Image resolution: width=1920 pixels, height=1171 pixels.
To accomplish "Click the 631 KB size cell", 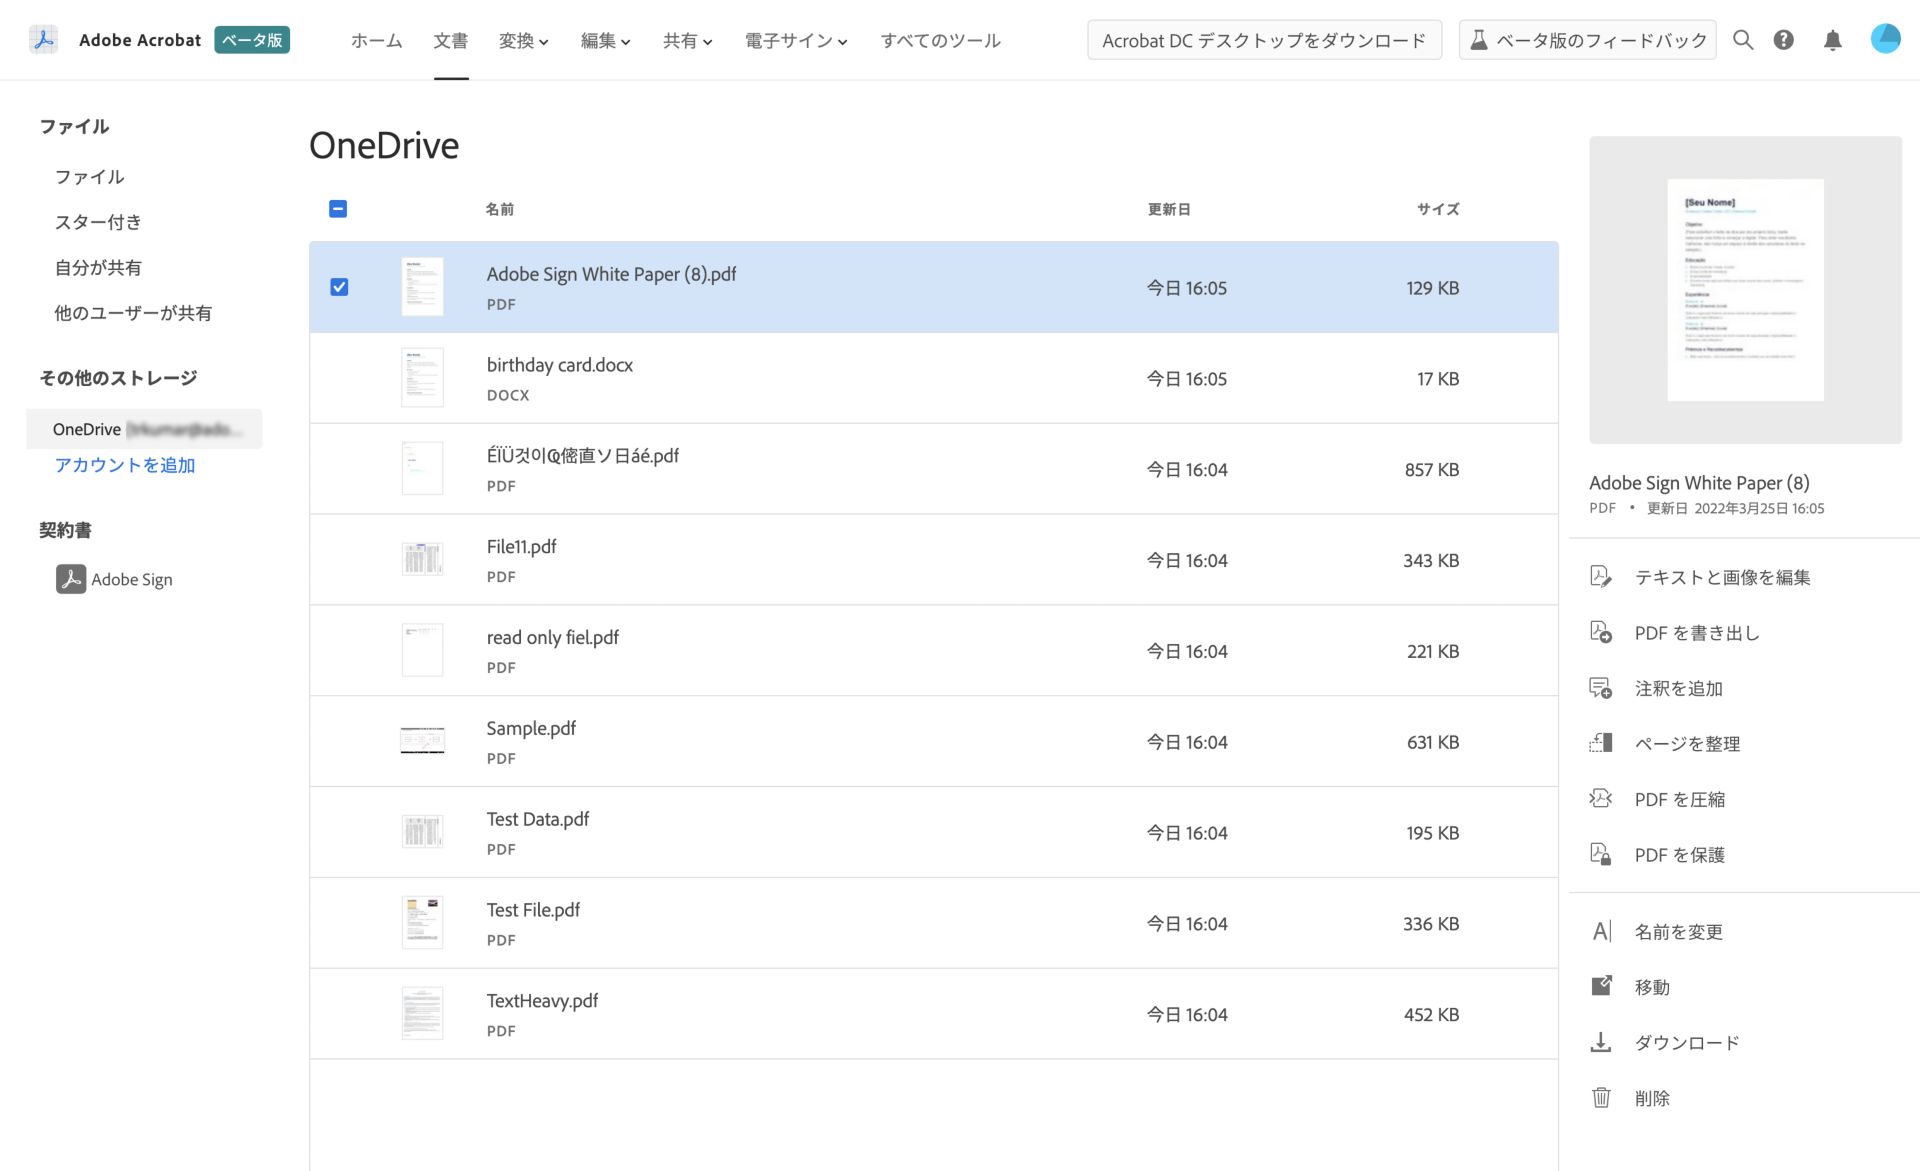I will (x=1433, y=742).
